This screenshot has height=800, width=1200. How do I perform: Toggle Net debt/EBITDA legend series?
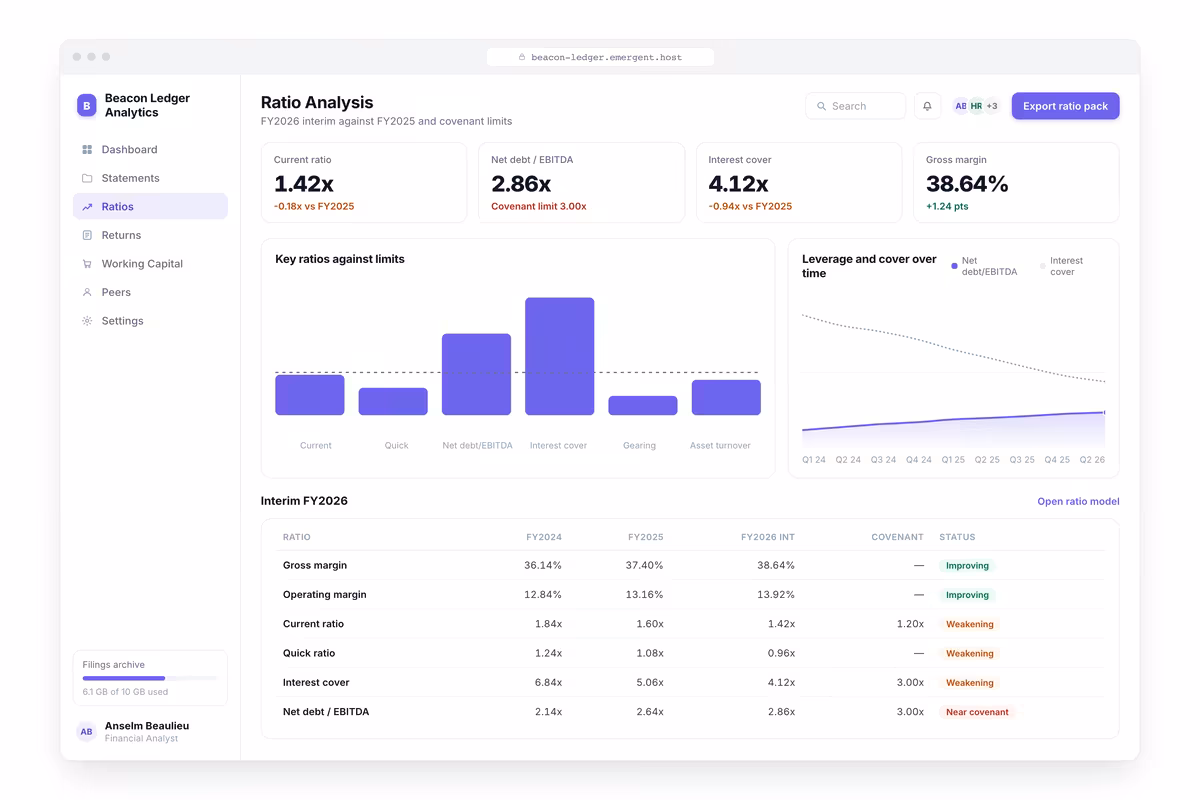point(984,266)
